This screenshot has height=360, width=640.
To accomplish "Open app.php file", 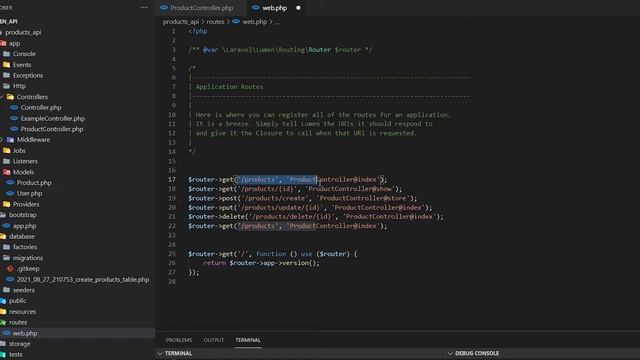I will coord(24,226).
